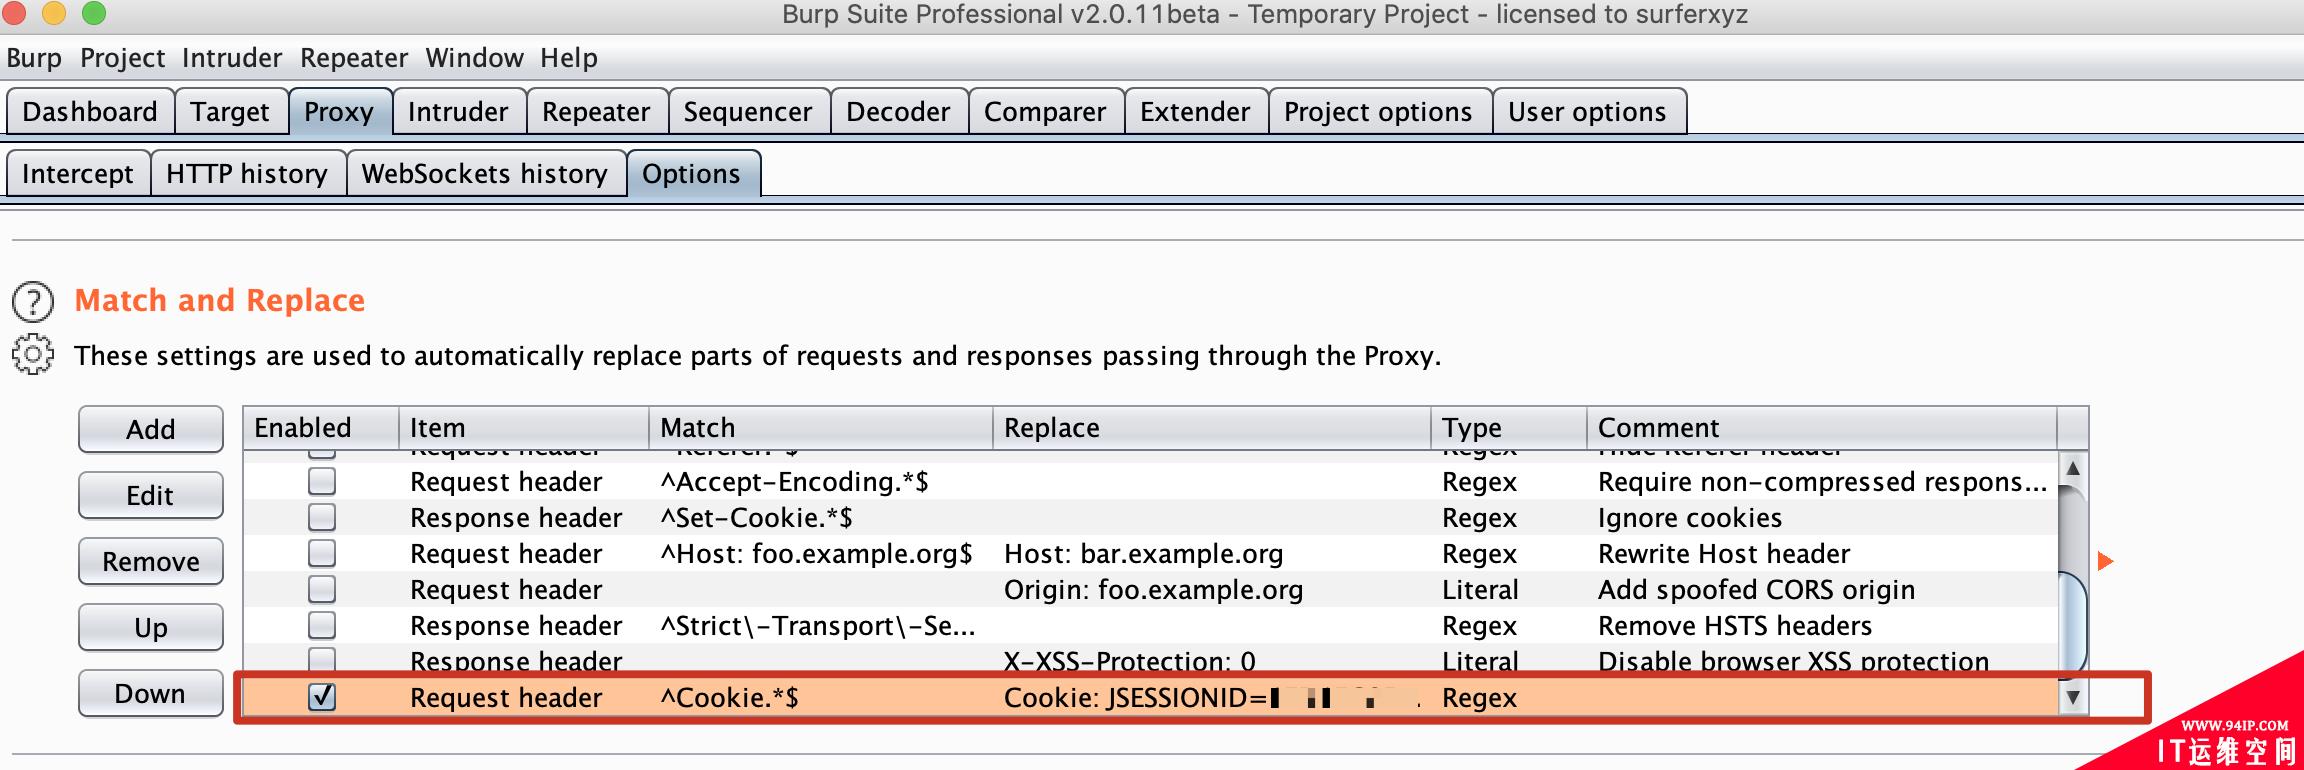This screenshot has height=770, width=2304.
Task: Open the Sequencer tab
Action: click(x=748, y=111)
